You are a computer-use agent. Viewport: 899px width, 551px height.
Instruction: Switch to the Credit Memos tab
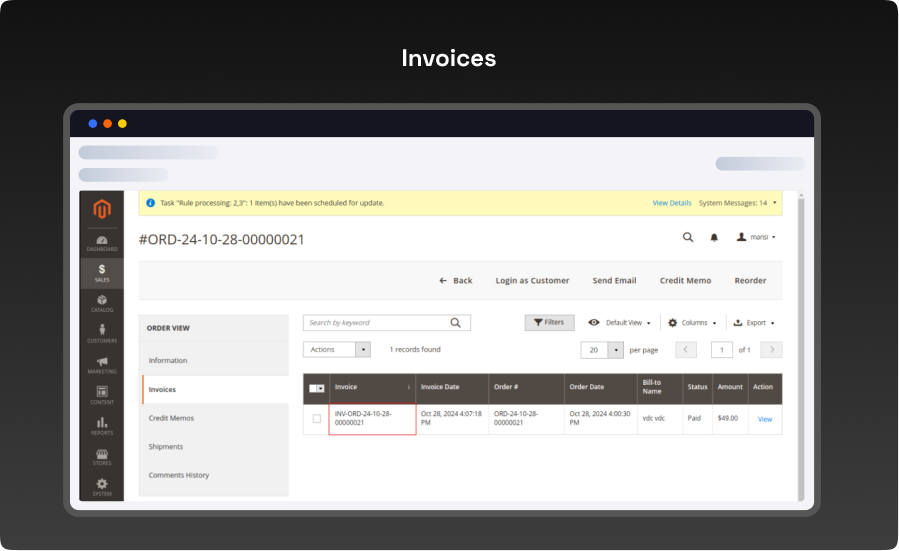[x=171, y=418]
